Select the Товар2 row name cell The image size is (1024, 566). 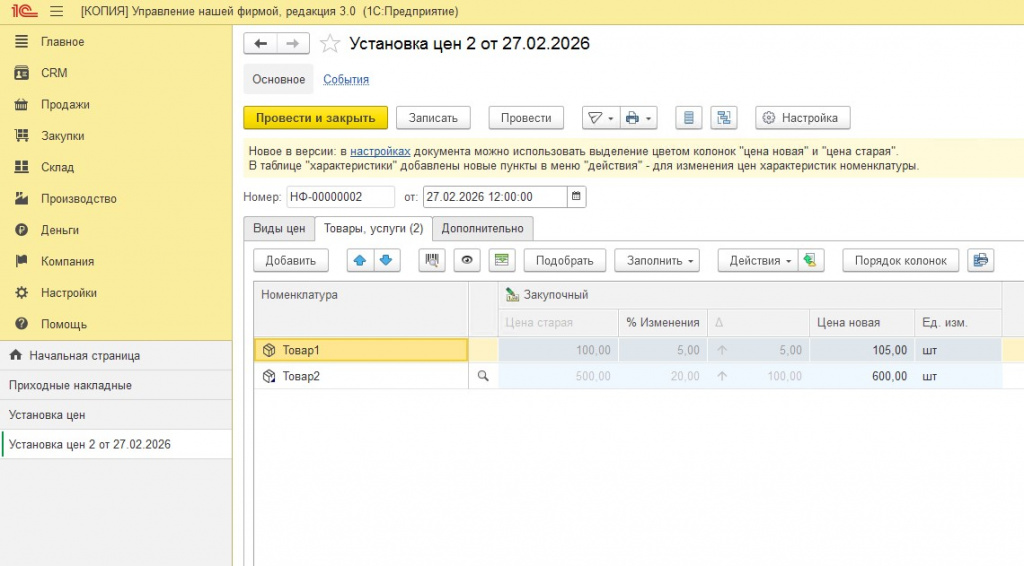(360, 377)
